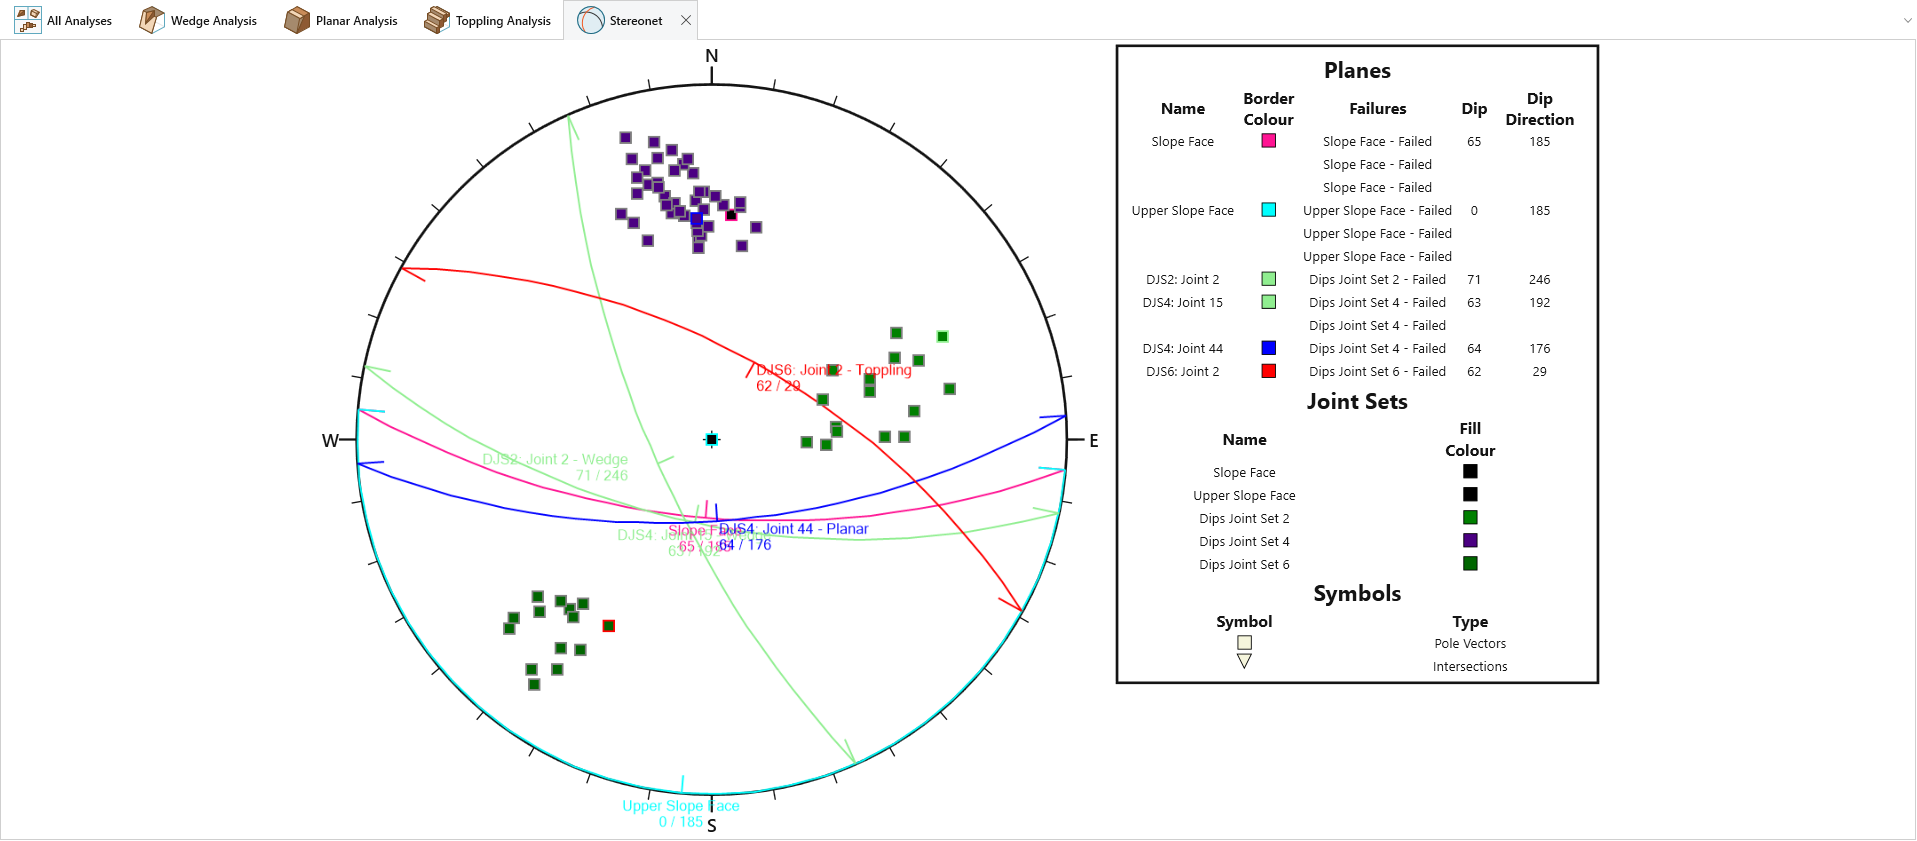The height and width of the screenshot is (841, 1917).
Task: Click the Intersections triangle symbol
Action: point(1244,661)
